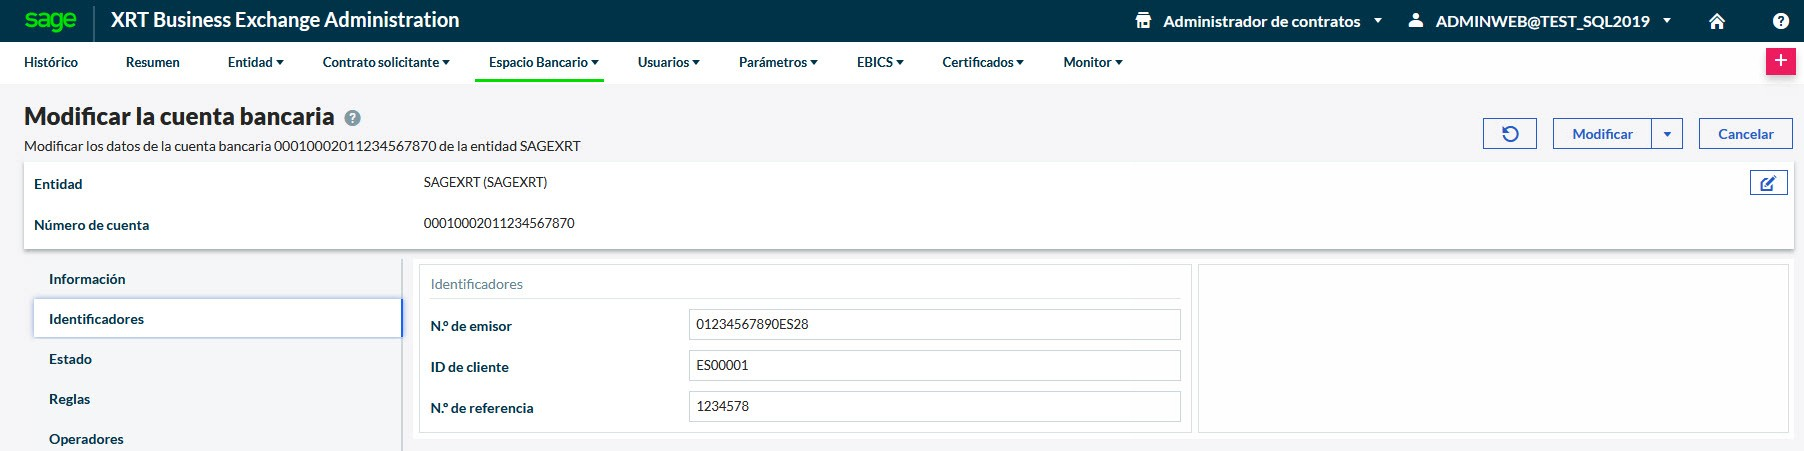Click the reset (circular arrow) button
Viewport: 1804px width, 451px height.
pyautogui.click(x=1509, y=134)
